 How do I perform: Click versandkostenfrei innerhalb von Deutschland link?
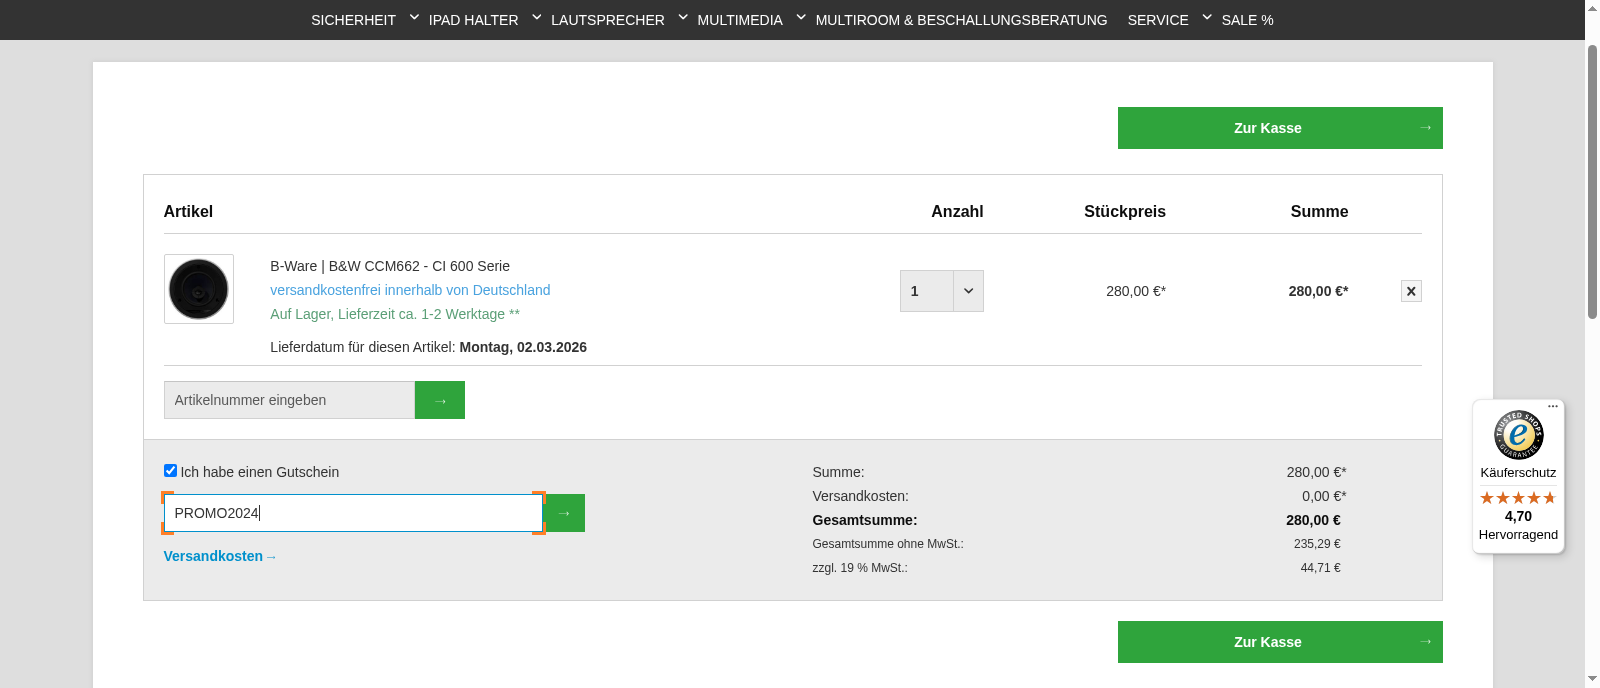pos(410,290)
